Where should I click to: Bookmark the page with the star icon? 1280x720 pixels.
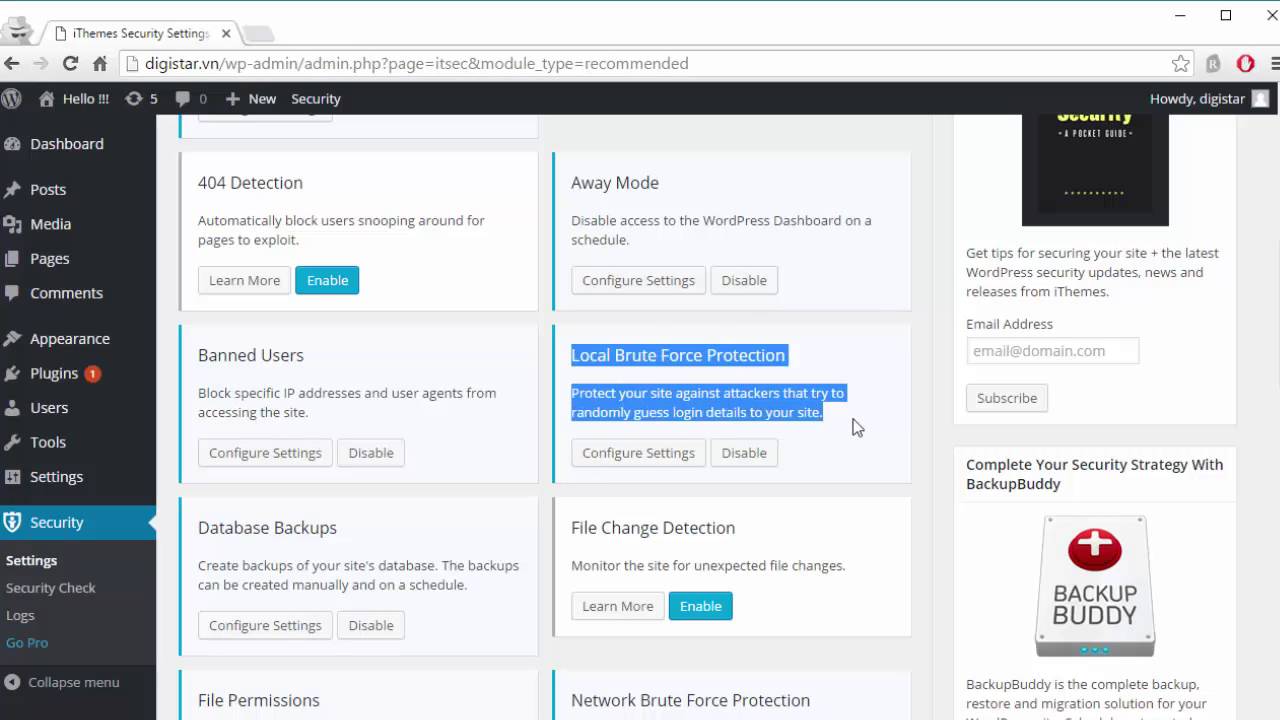[x=1181, y=63]
